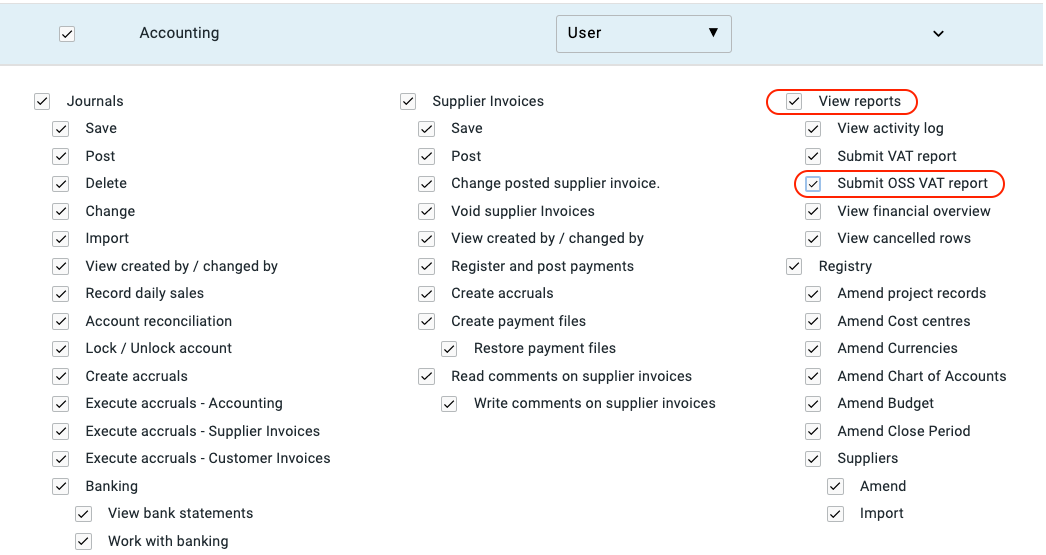1046x555 pixels.
Task: Toggle View bank statements checkbox
Action: click(x=84, y=514)
